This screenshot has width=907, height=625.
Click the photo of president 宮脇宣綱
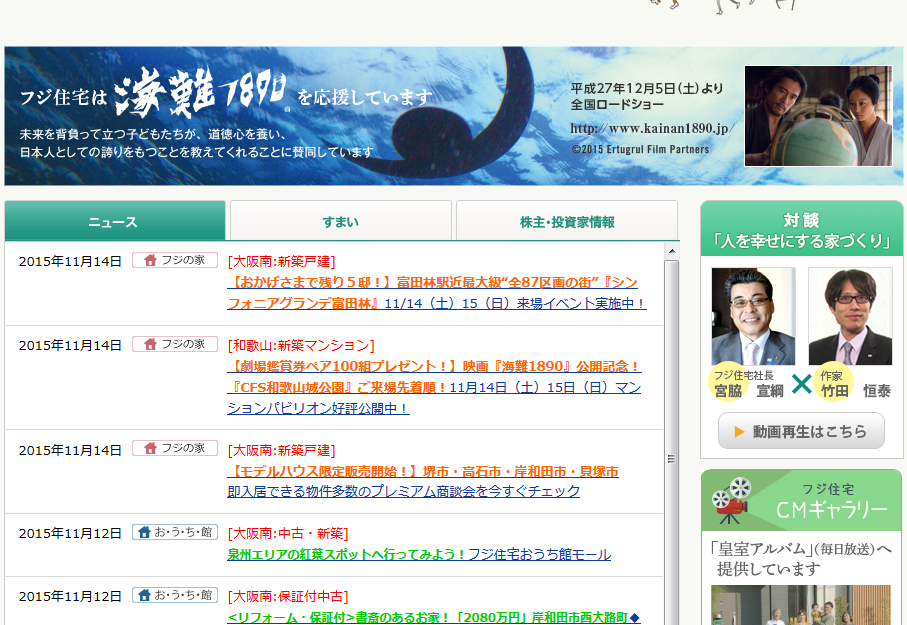tap(753, 315)
